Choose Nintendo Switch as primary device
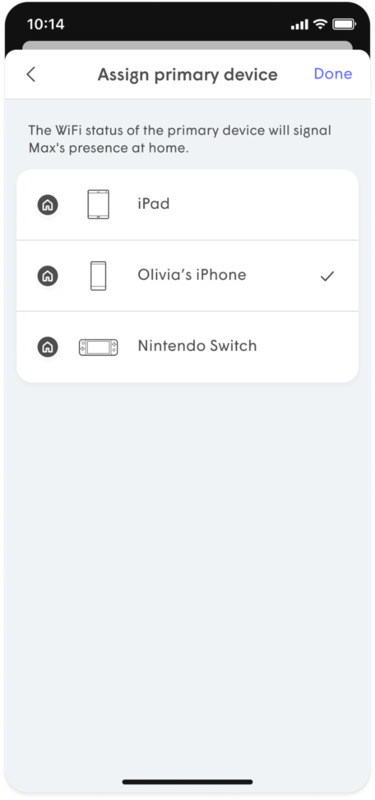The width and height of the screenshot is (375, 800). point(187,347)
